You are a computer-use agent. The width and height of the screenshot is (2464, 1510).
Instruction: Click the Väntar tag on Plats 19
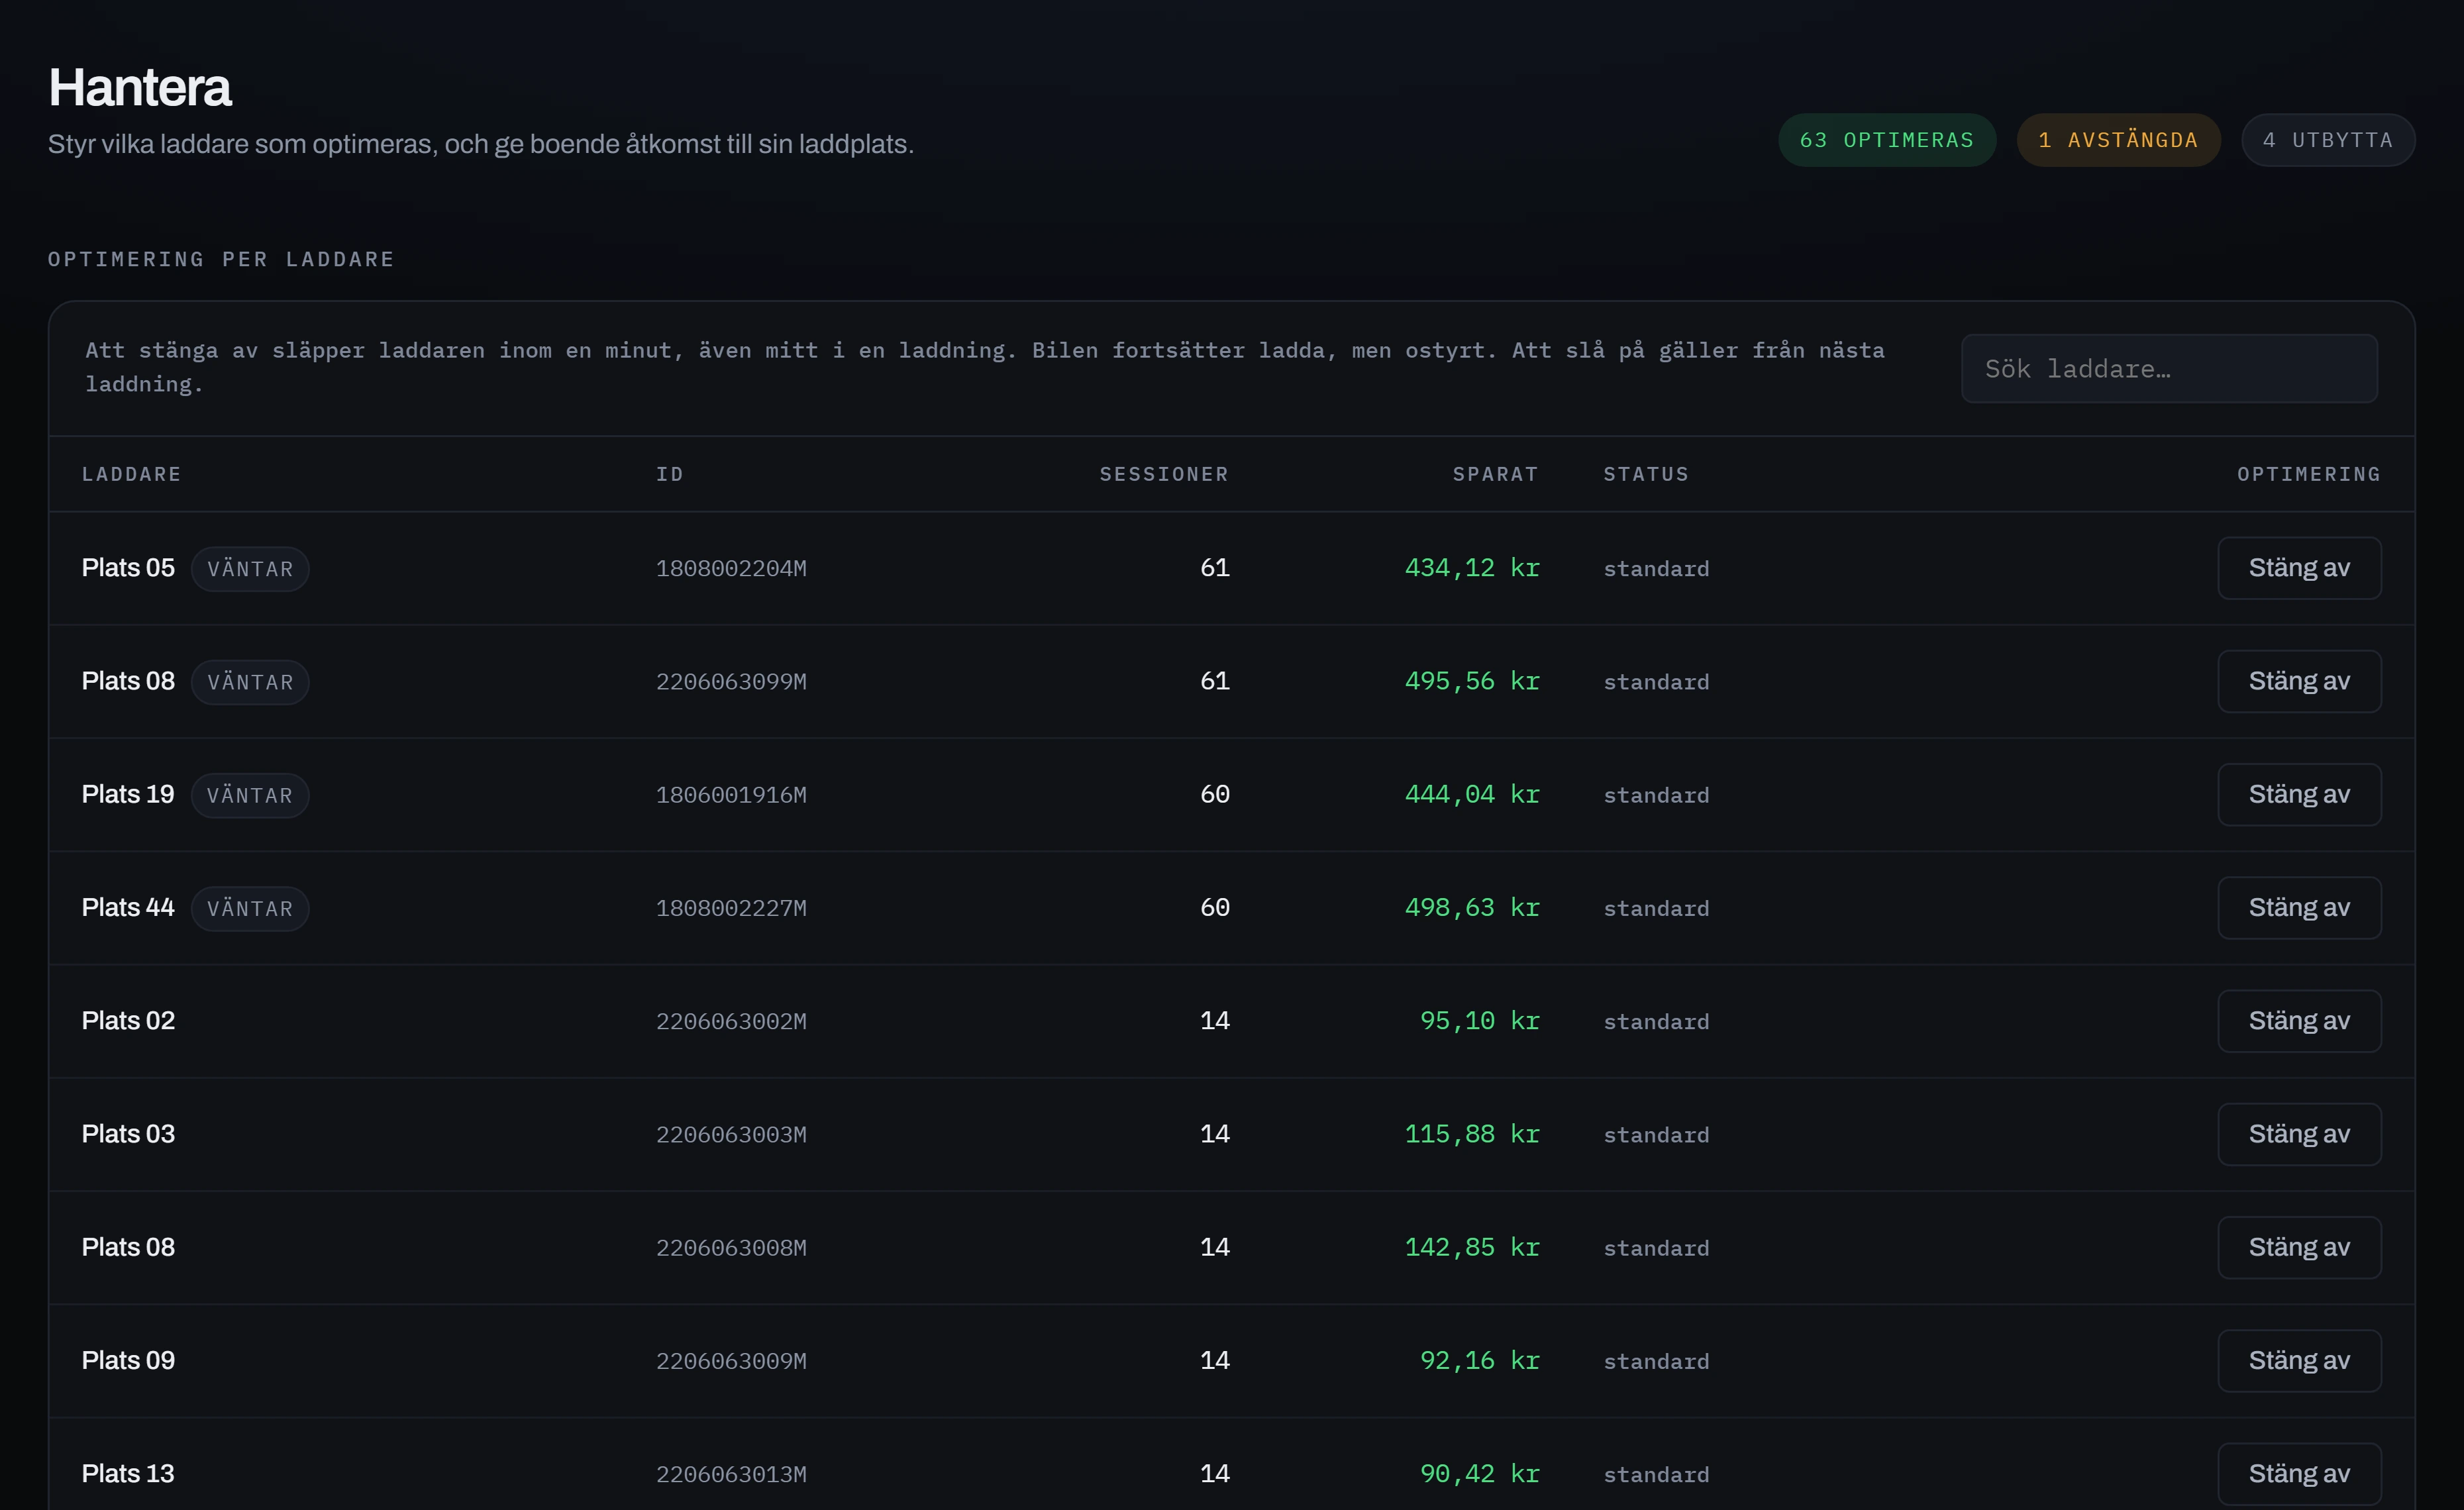point(250,795)
